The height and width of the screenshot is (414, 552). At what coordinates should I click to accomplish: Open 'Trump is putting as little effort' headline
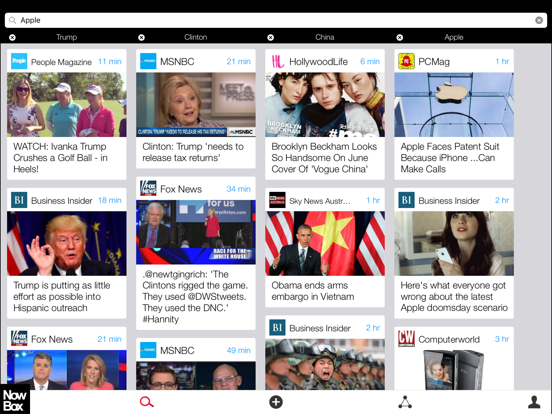[x=62, y=296]
